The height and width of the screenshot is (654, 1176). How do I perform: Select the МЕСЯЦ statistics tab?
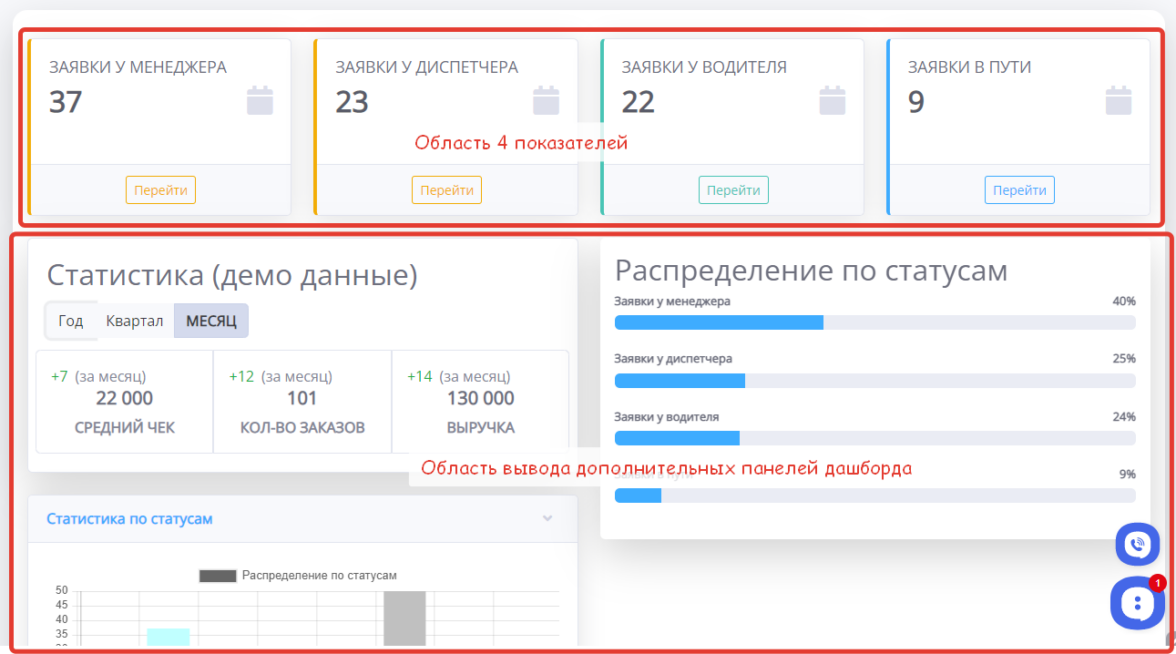coord(211,320)
